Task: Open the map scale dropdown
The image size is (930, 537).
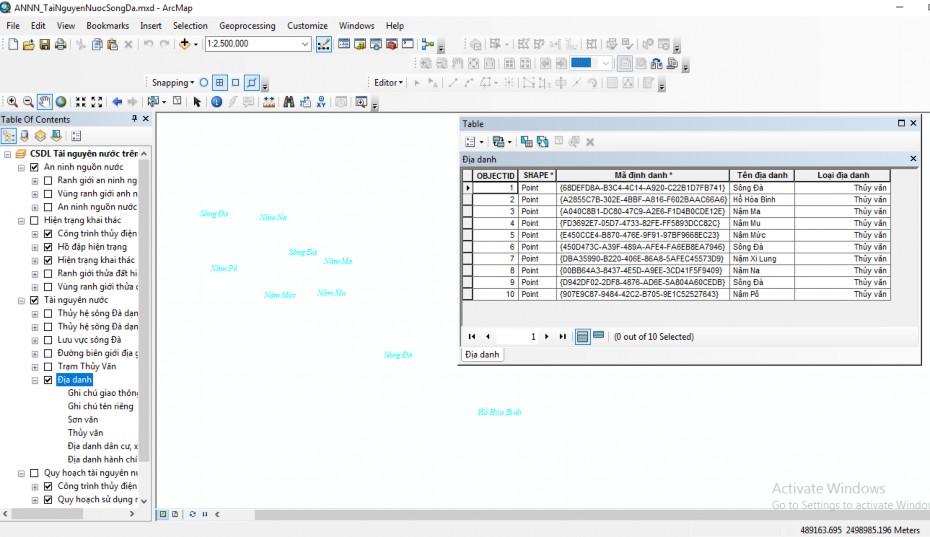Action: click(x=305, y=44)
